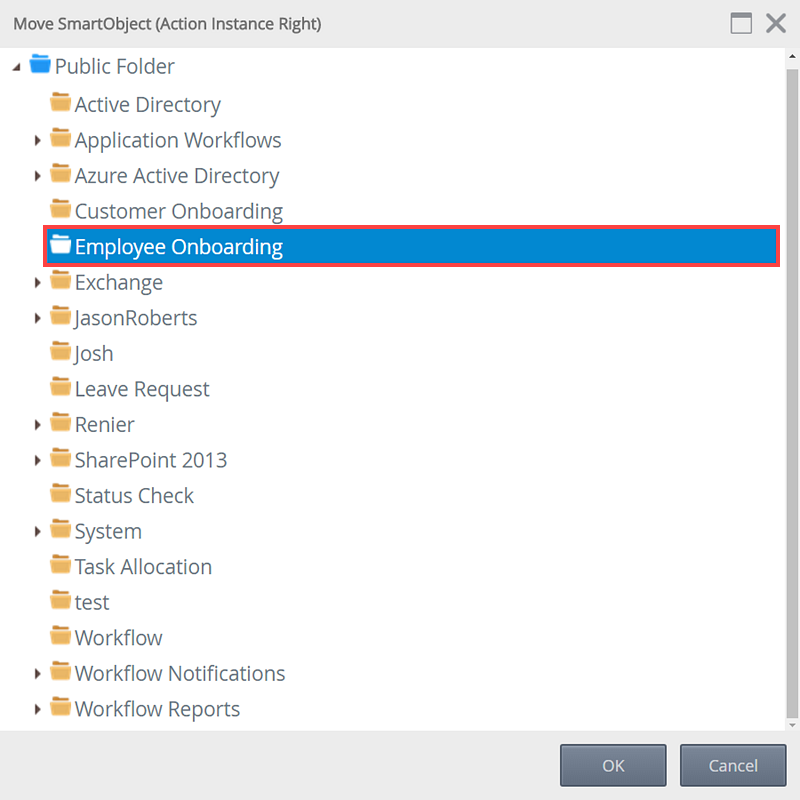
Task: Click the vertical scrollbar of the folder tree
Action: (792, 400)
